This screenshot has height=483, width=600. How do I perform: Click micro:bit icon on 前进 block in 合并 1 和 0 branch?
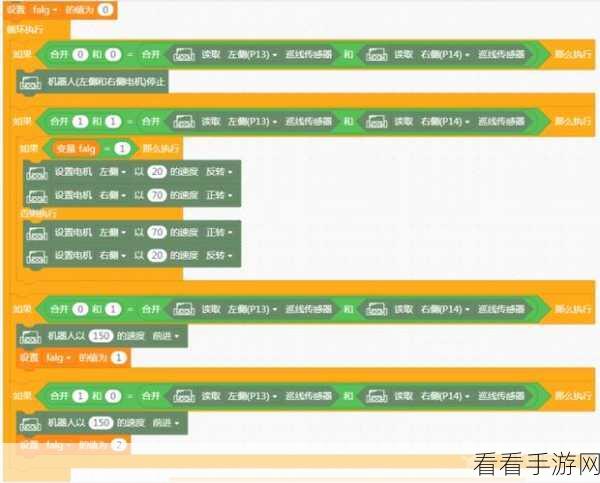[30, 424]
